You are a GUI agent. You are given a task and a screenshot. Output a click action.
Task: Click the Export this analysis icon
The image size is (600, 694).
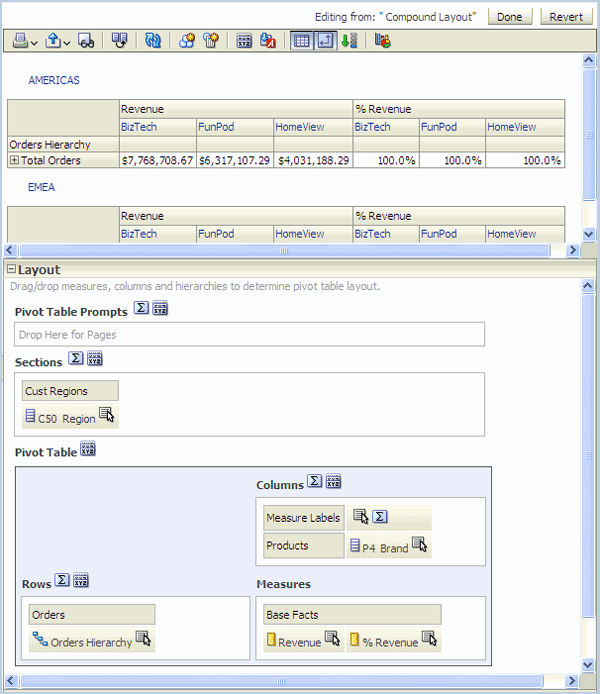(x=53, y=41)
